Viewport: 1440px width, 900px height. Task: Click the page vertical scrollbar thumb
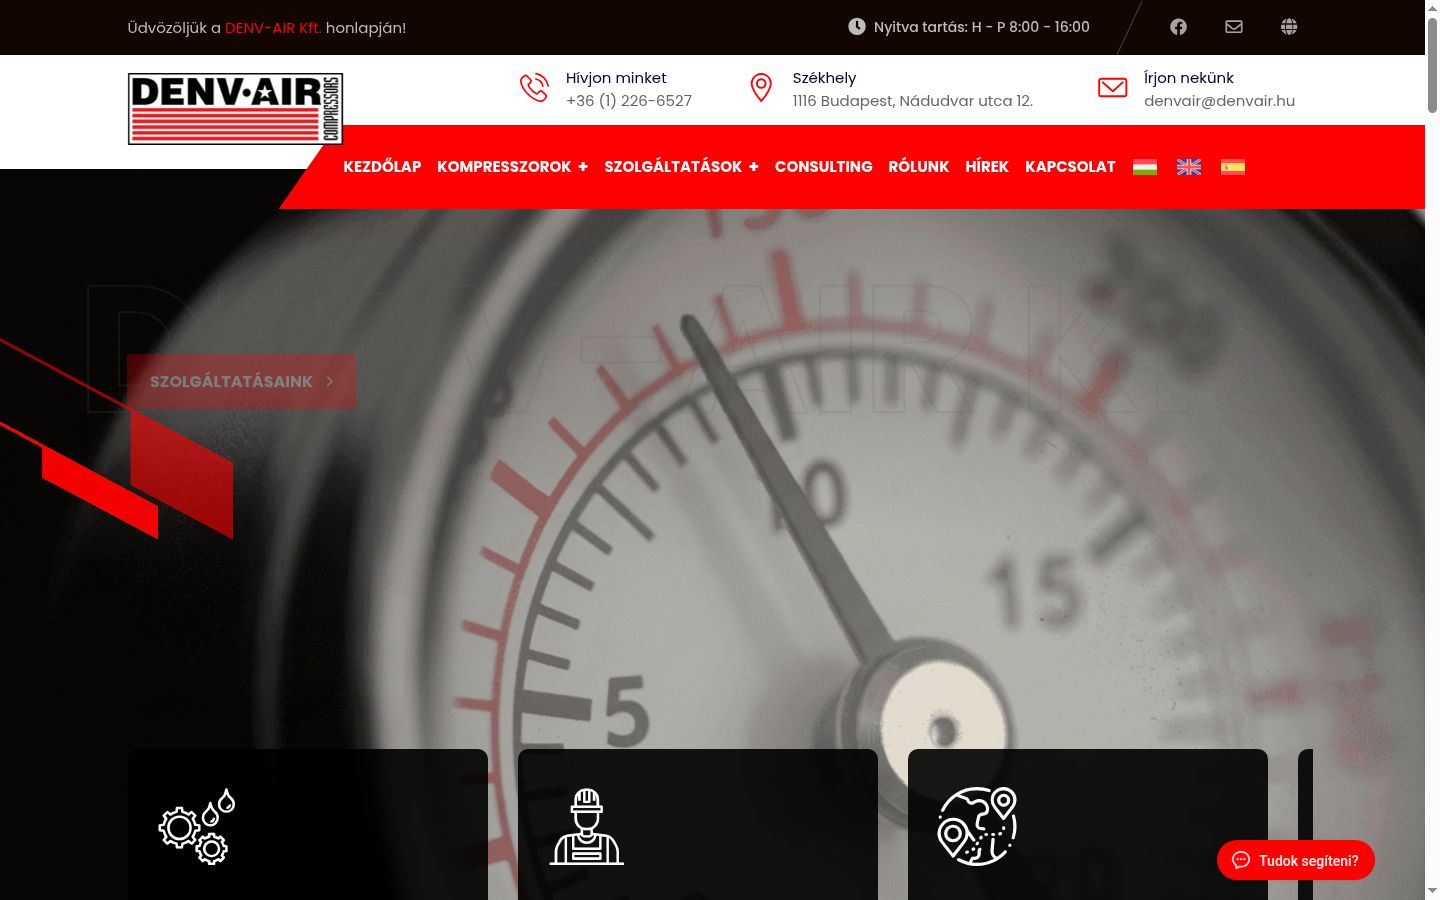[1432, 63]
